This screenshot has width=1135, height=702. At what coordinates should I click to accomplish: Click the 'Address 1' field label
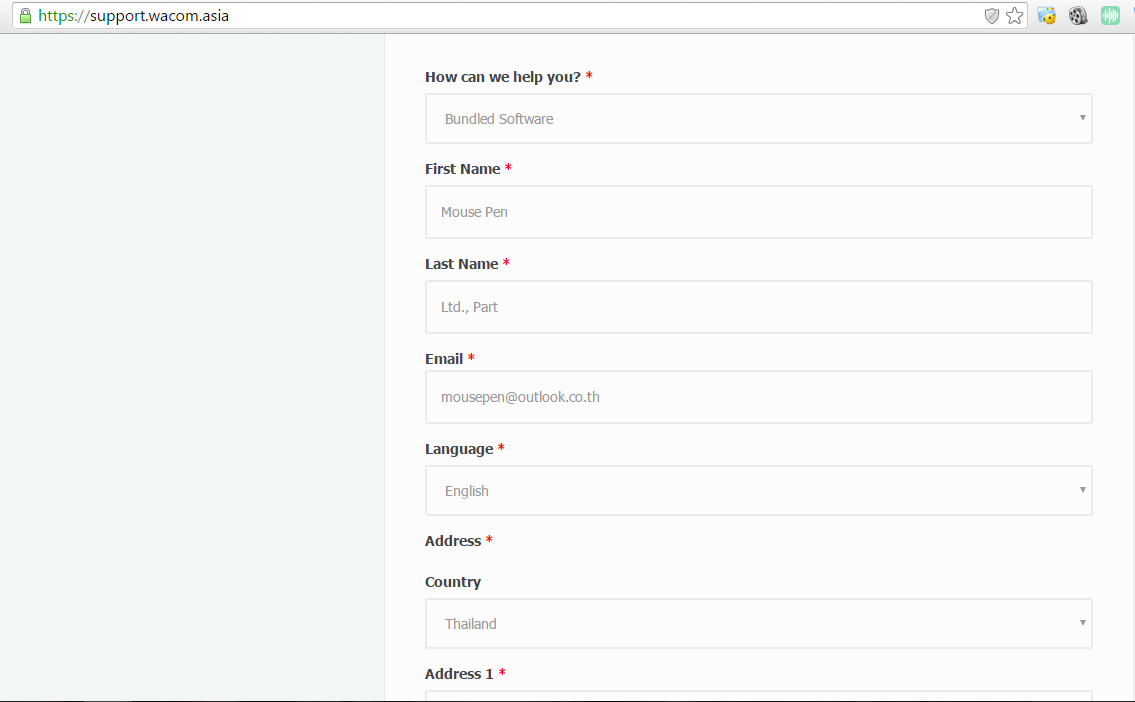click(459, 674)
